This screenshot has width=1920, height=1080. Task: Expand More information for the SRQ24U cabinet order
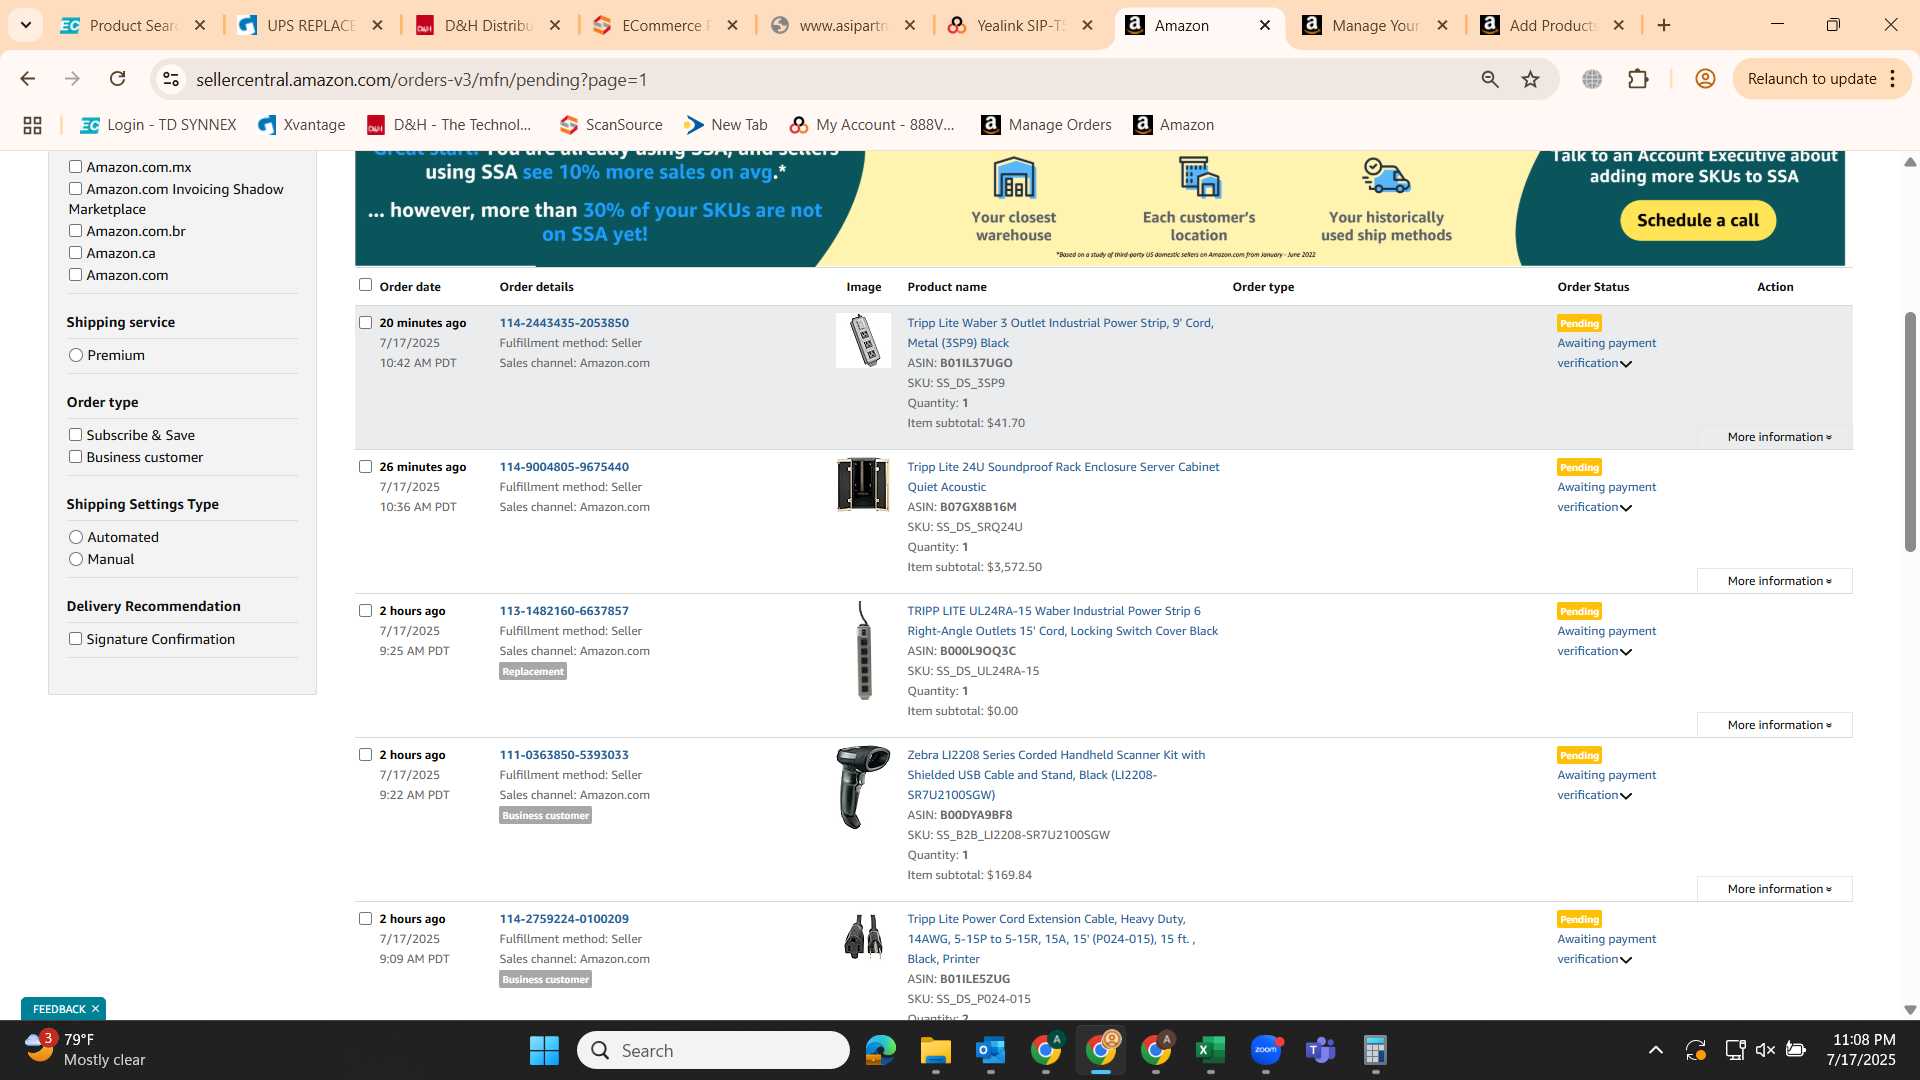click(1775, 581)
